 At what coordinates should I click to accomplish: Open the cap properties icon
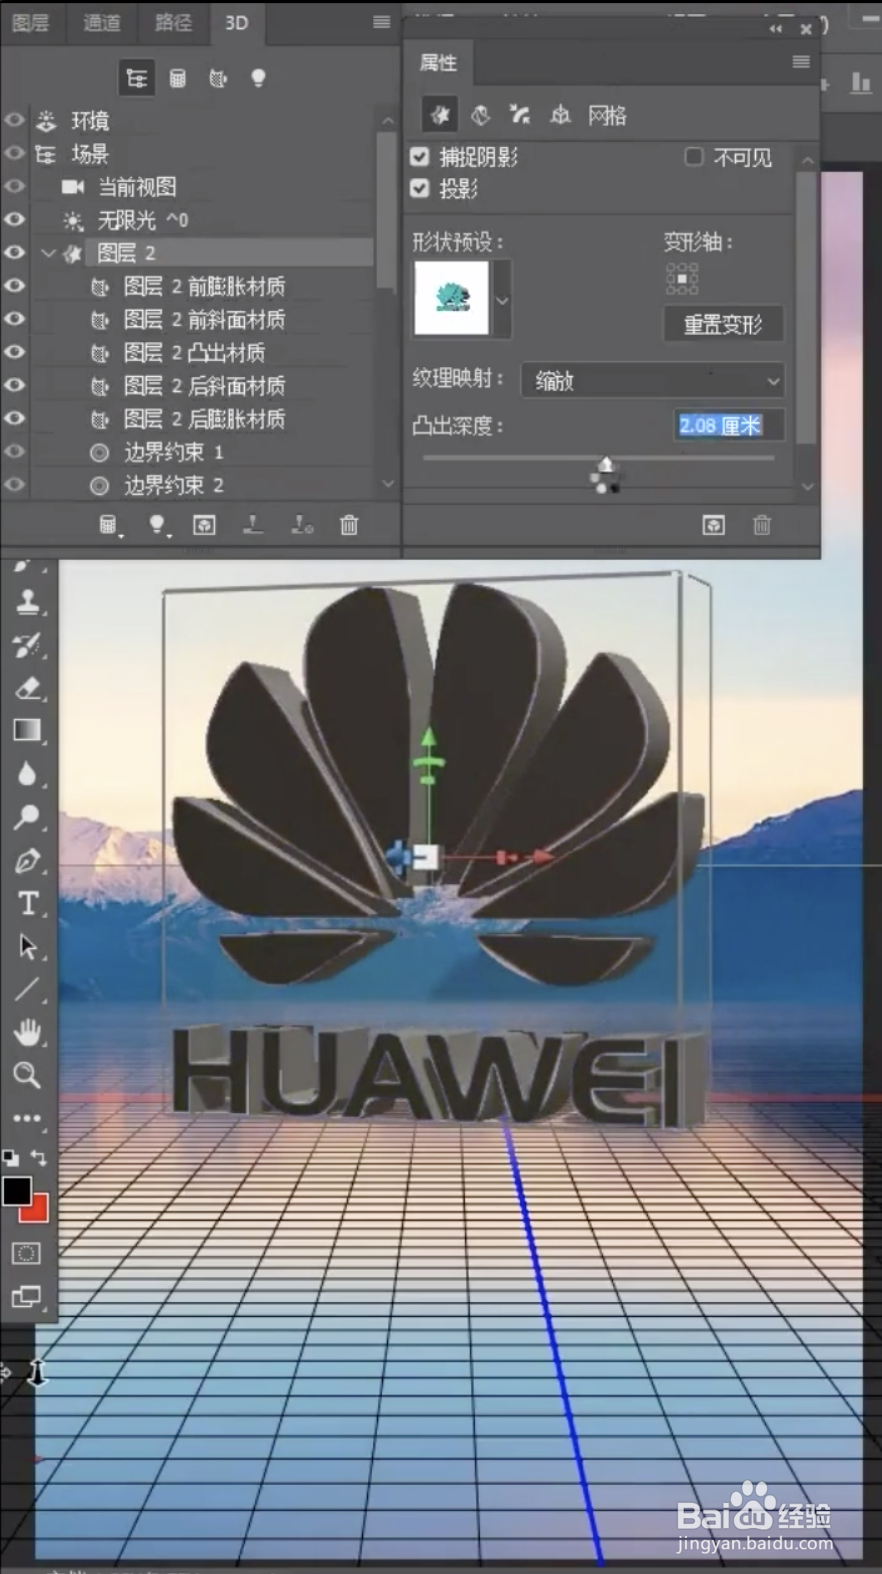[x=520, y=115]
